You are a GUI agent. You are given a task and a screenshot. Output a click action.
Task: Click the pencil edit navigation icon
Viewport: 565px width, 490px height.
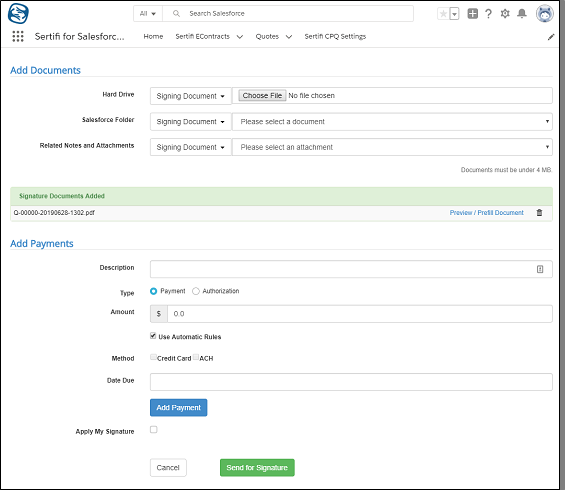551,37
